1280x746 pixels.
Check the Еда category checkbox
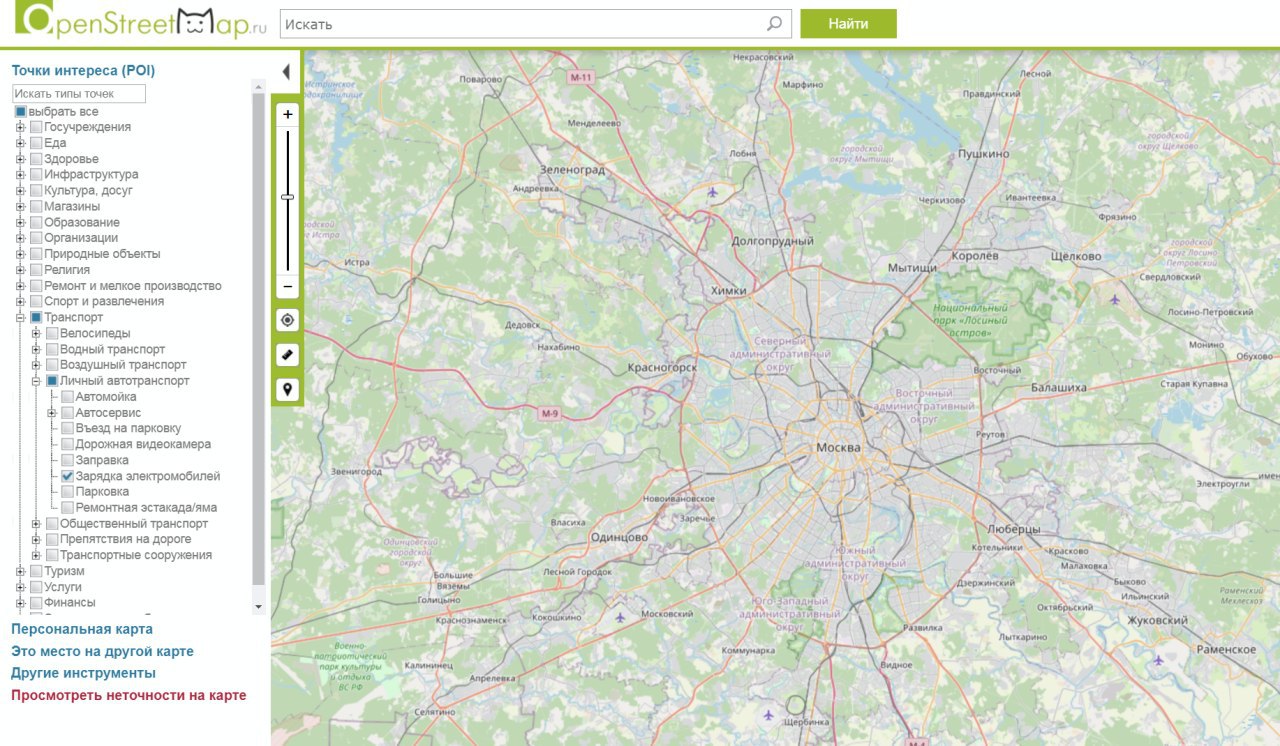(x=36, y=143)
